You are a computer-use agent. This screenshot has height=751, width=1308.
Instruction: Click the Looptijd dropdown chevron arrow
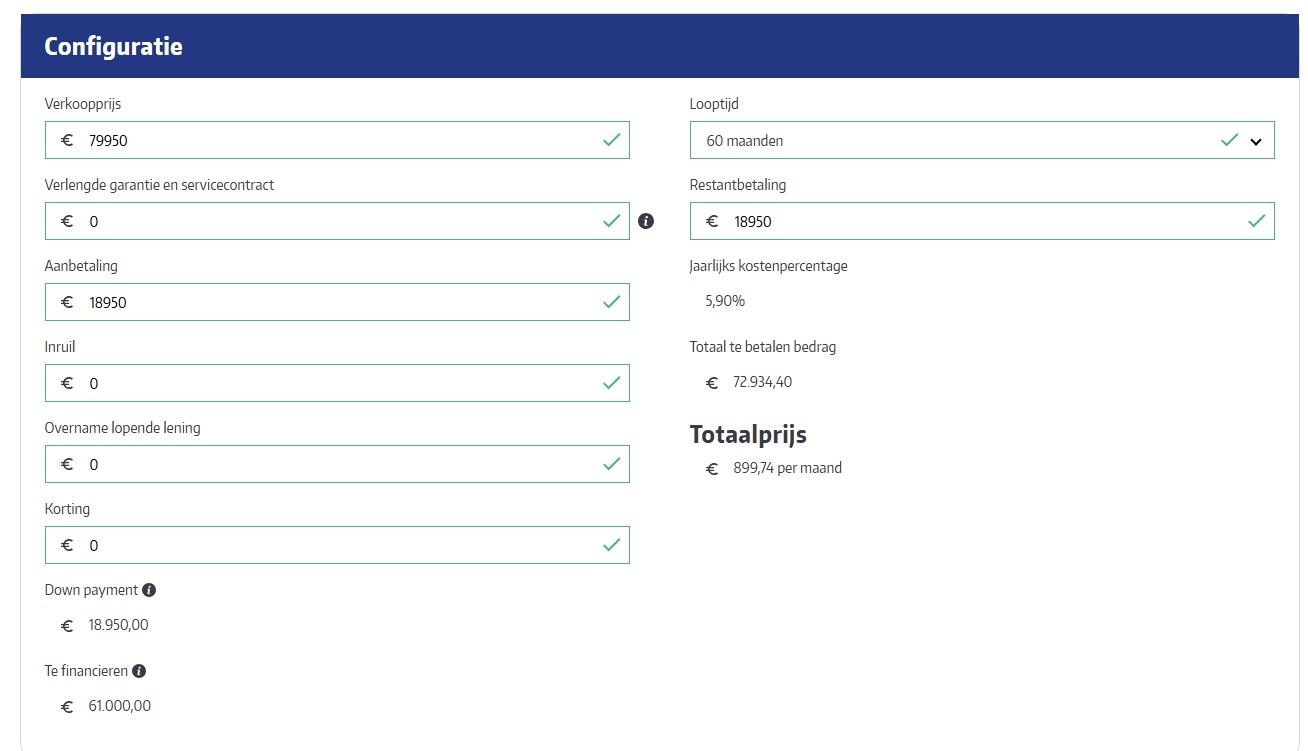[1256, 141]
